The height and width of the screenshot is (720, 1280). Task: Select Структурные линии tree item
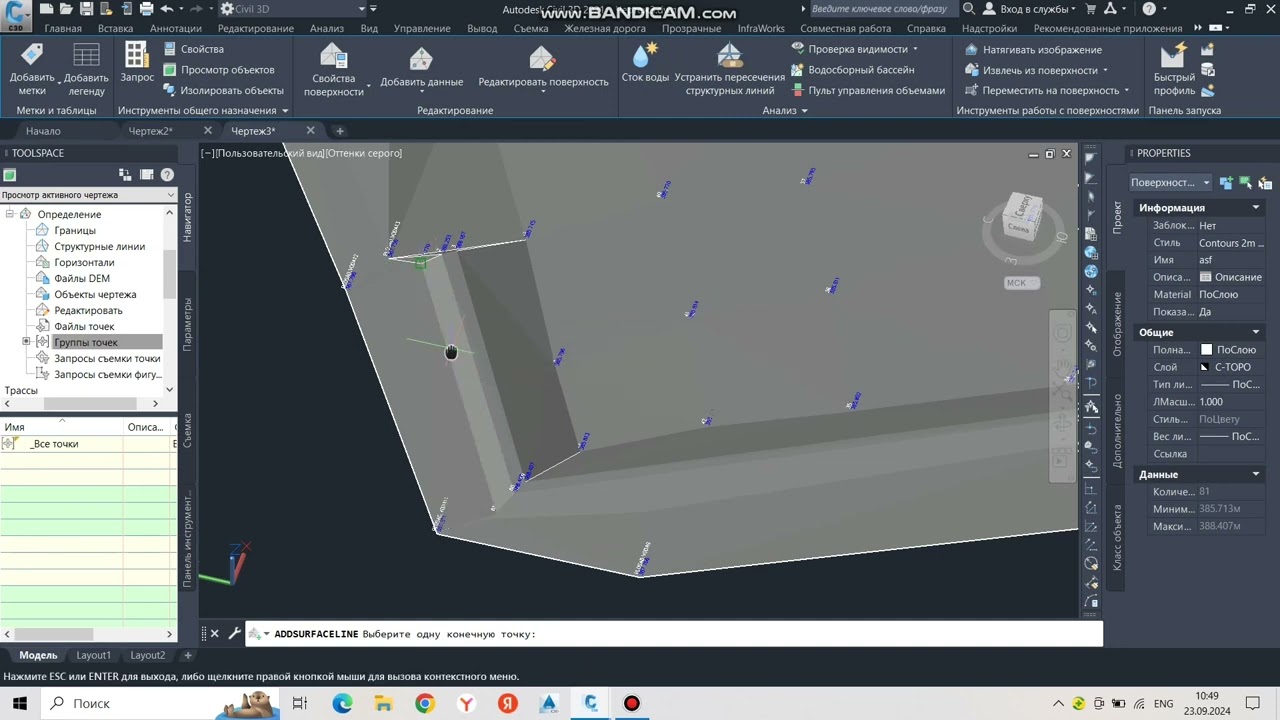coord(99,246)
